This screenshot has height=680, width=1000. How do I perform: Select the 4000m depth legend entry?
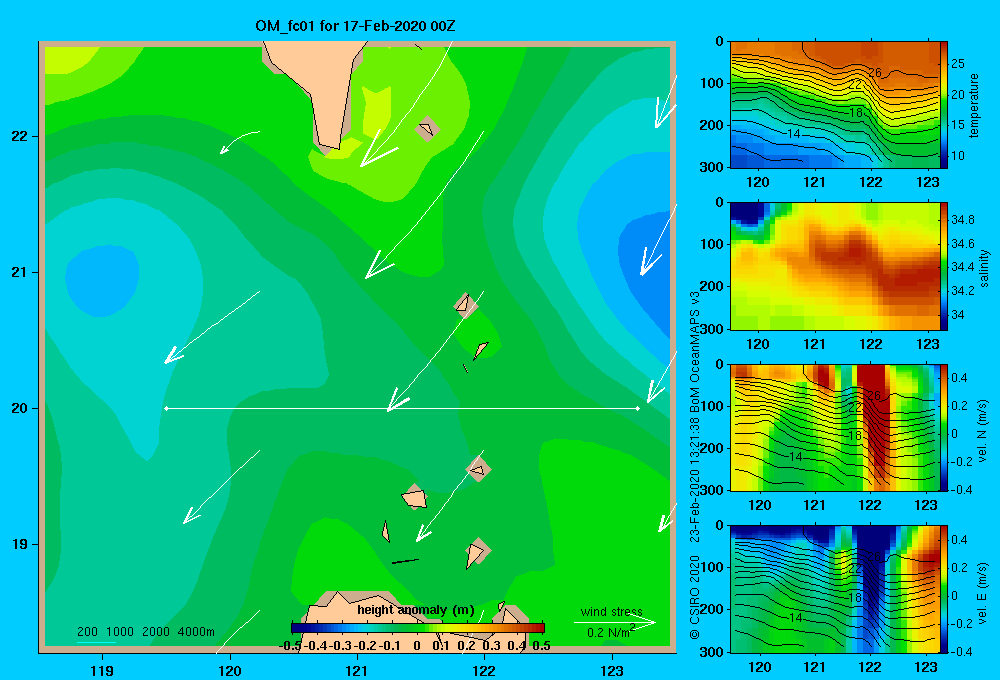[x=196, y=632]
